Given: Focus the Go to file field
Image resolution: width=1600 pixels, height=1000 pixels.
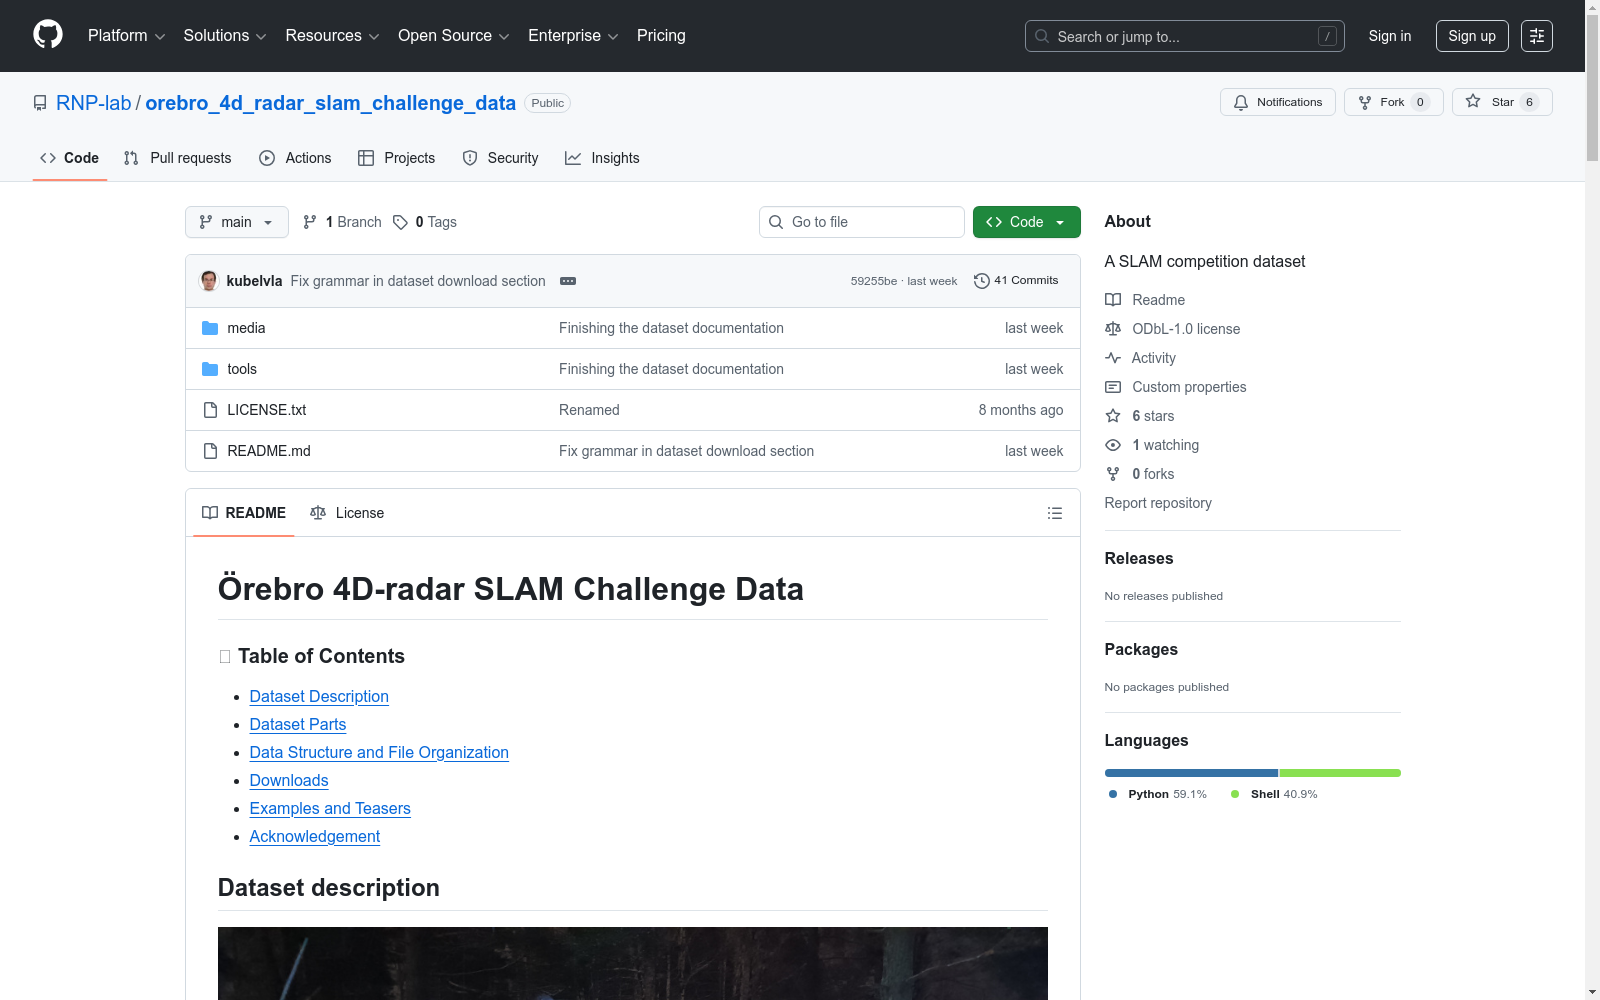Looking at the screenshot, I should coord(861,222).
